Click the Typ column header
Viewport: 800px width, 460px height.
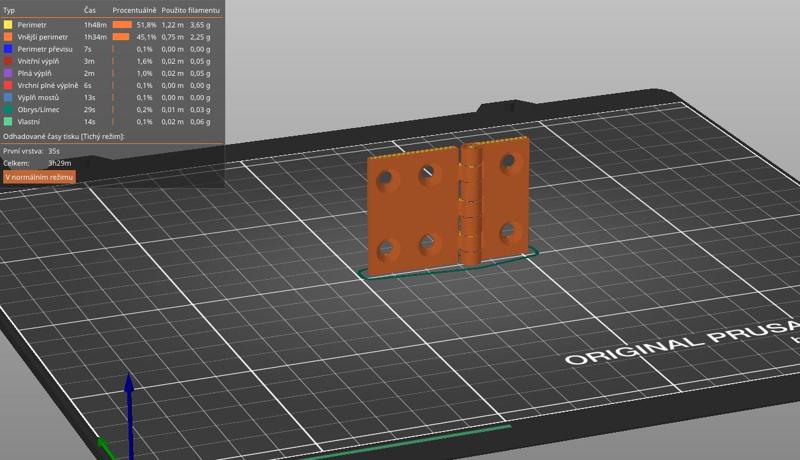pyautogui.click(x=9, y=10)
